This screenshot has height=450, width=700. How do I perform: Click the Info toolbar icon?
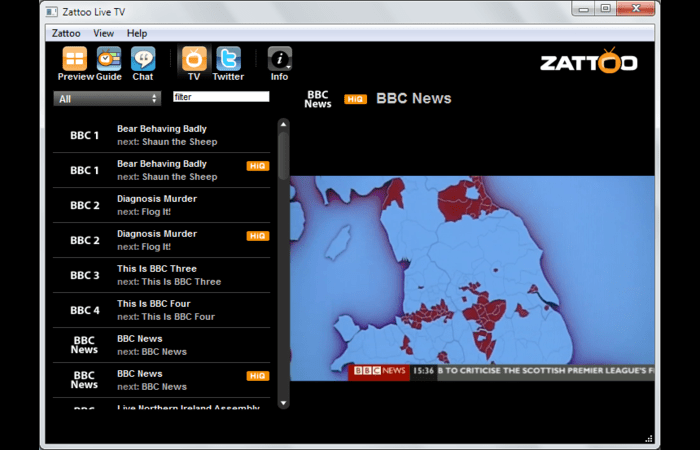pyautogui.click(x=279, y=59)
